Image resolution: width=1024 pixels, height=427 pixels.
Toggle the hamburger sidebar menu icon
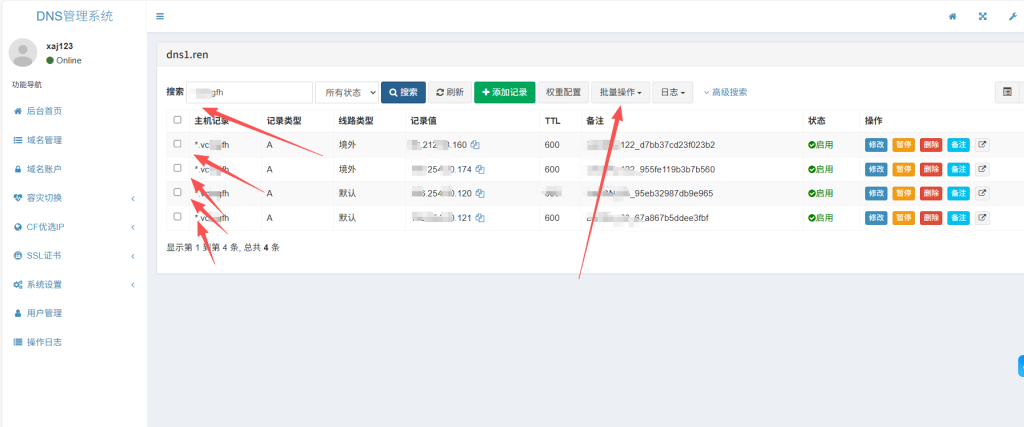(x=160, y=16)
